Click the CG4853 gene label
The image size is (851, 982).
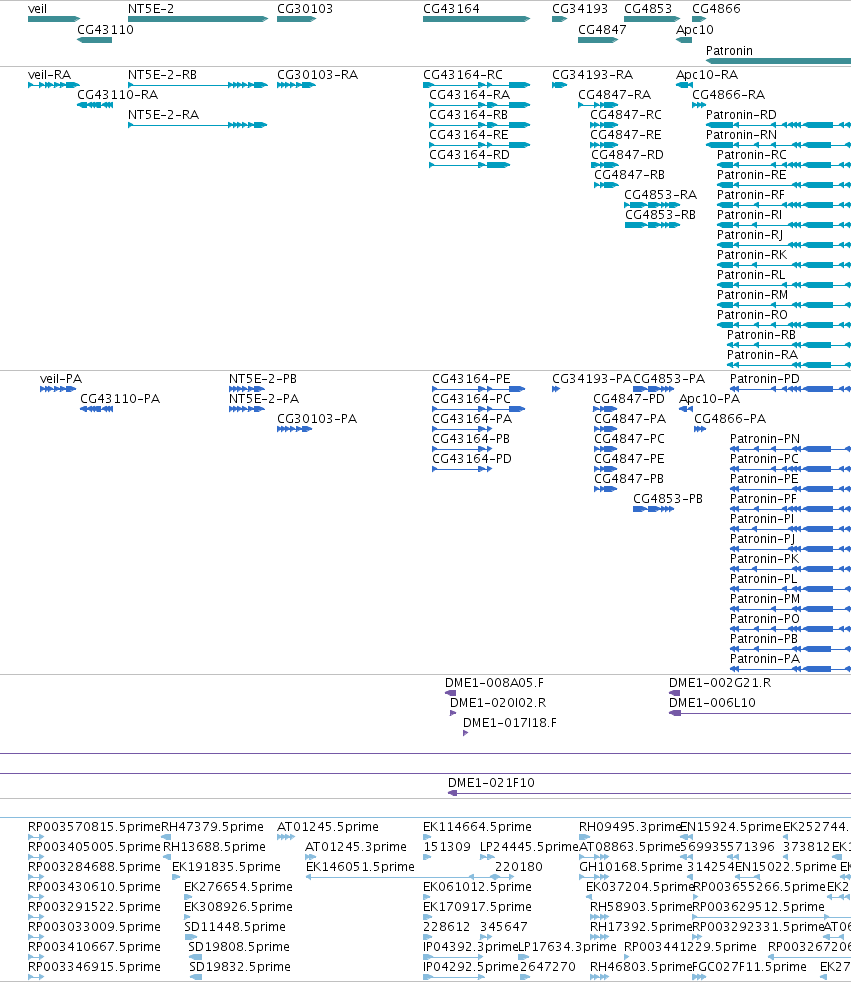coord(648,9)
